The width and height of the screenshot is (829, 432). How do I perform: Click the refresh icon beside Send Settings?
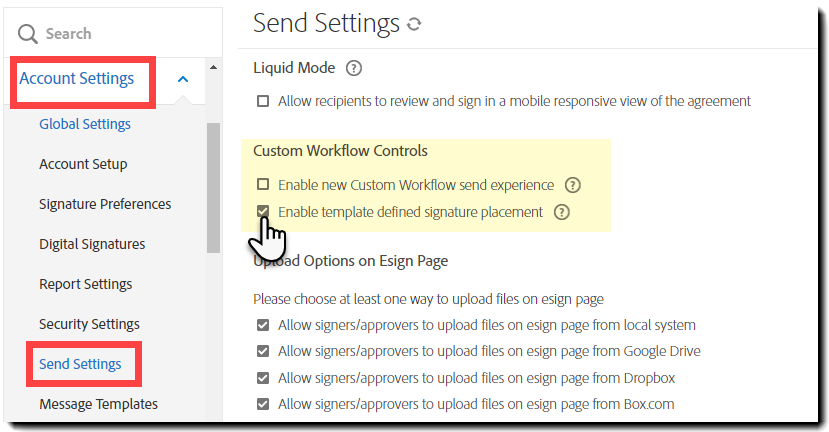click(x=414, y=24)
